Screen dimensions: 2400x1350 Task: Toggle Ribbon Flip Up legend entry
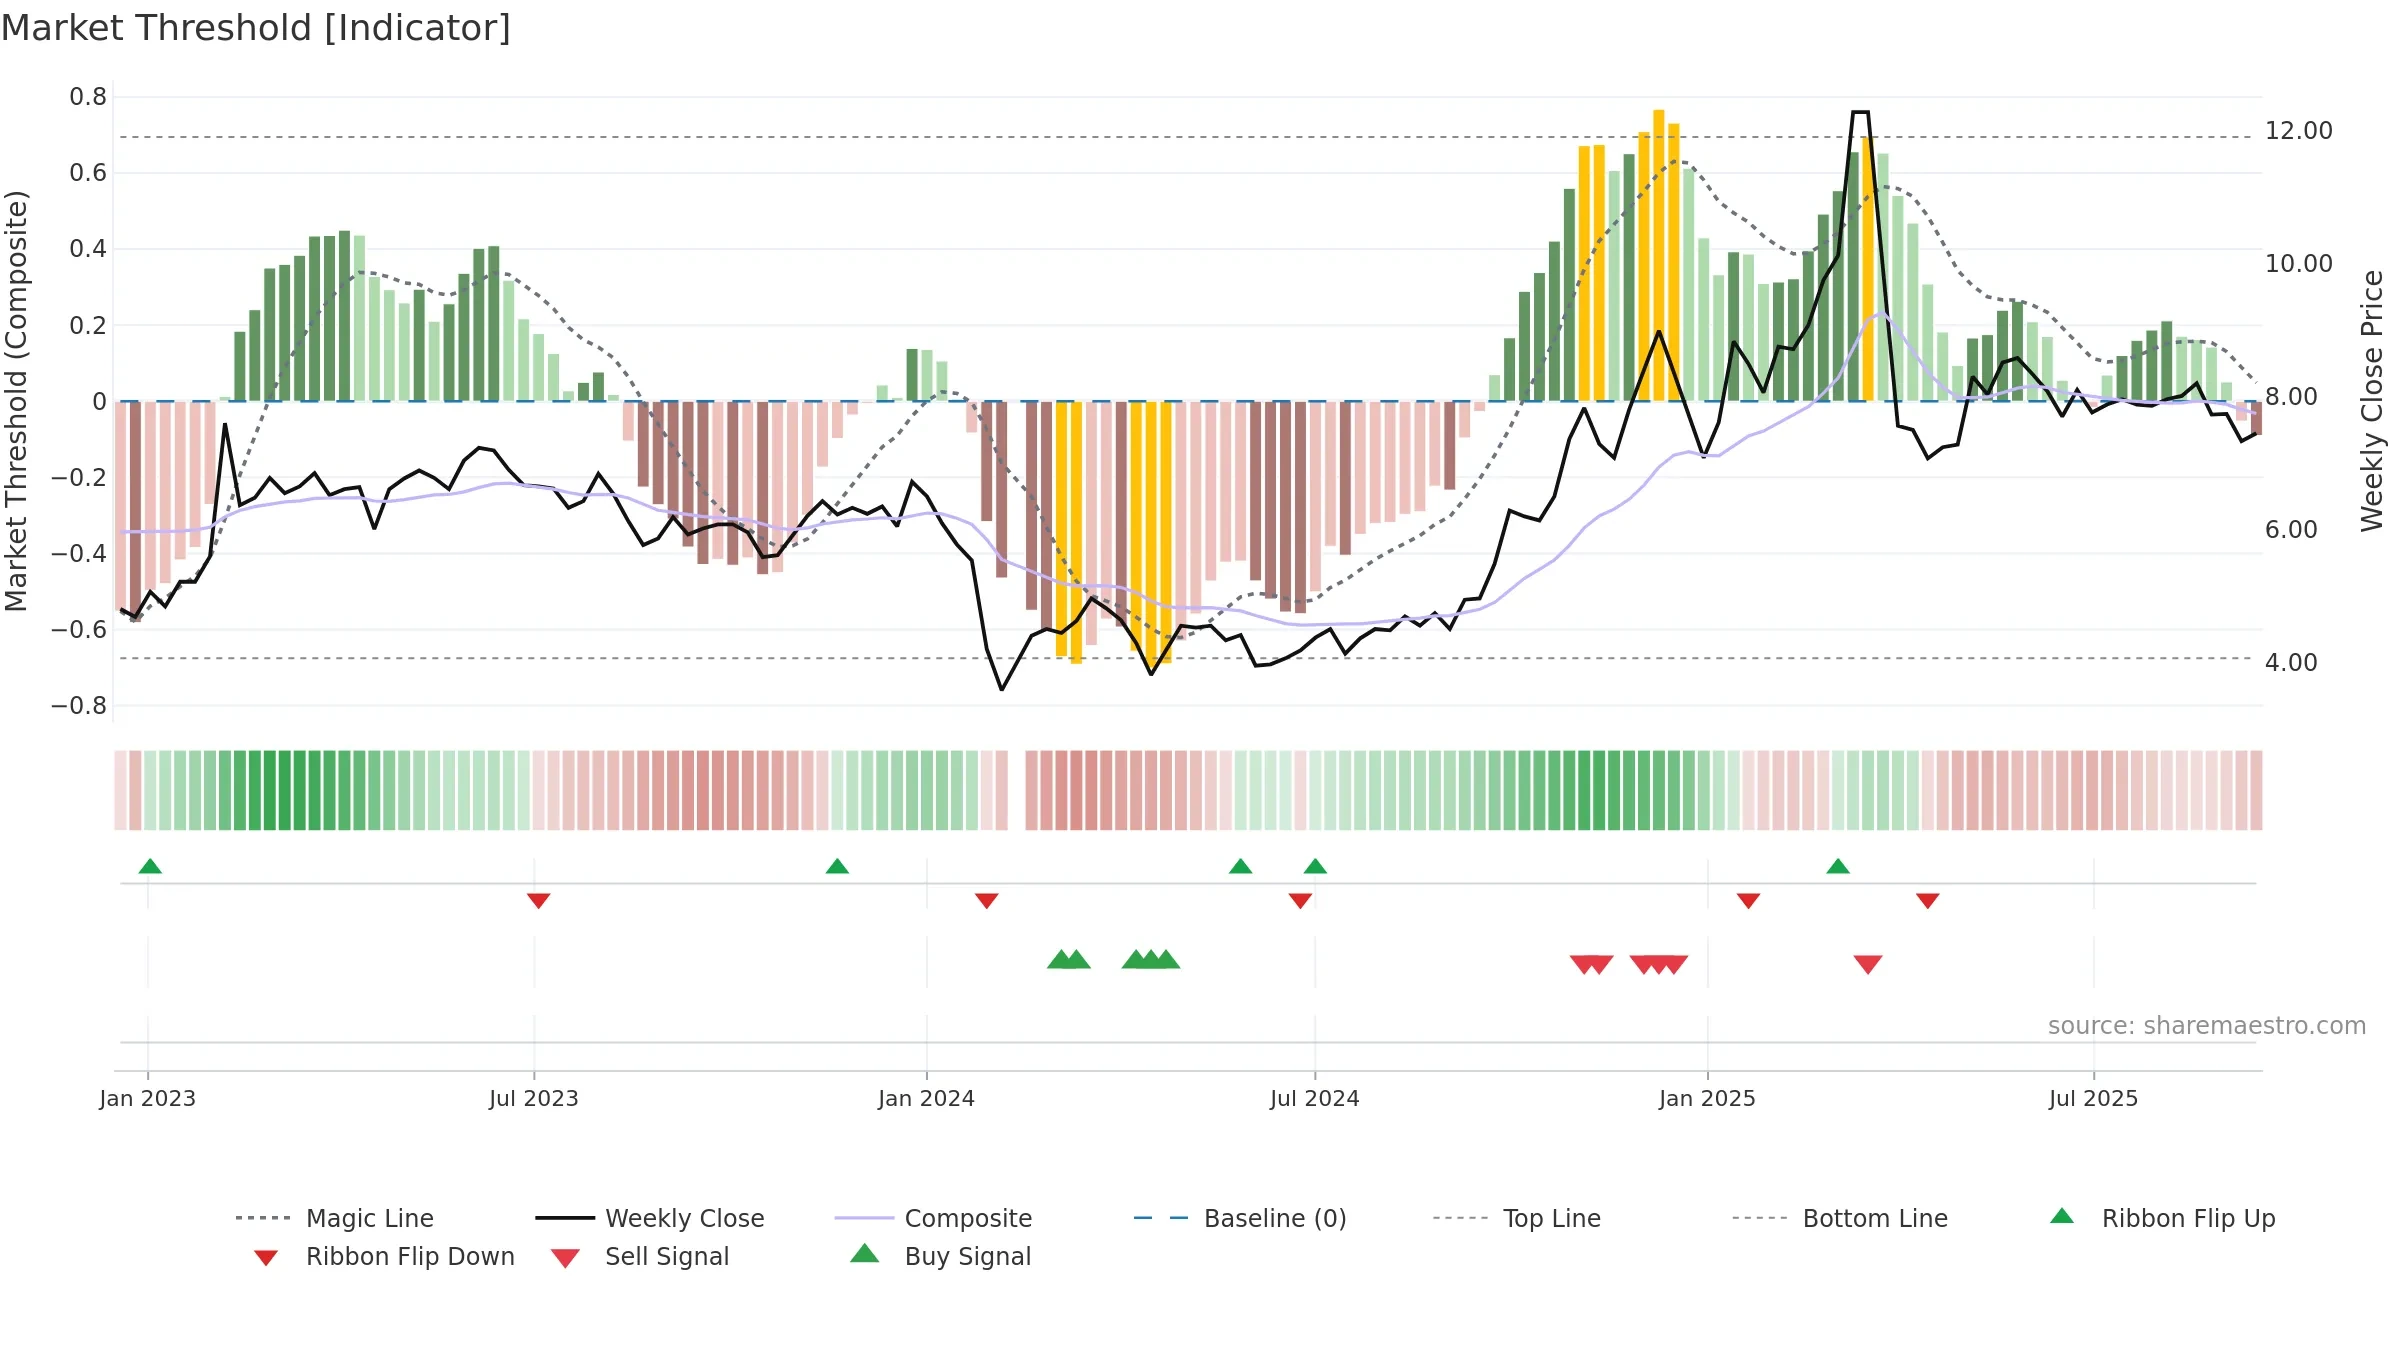2162,1218
